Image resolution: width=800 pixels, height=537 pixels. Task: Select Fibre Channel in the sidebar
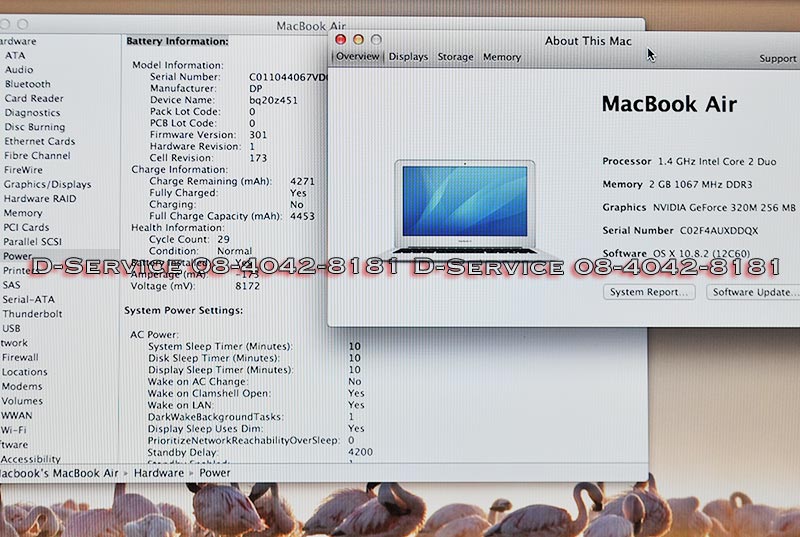(x=37, y=155)
